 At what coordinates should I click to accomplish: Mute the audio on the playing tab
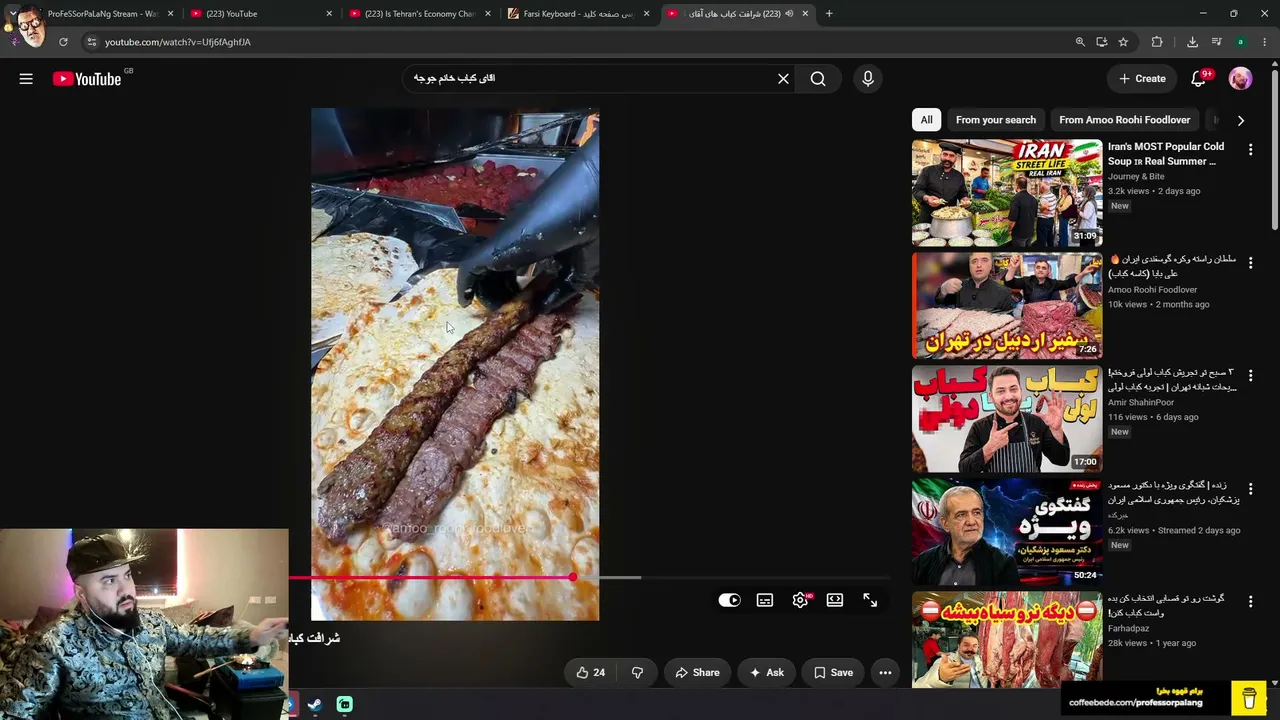coord(789,14)
